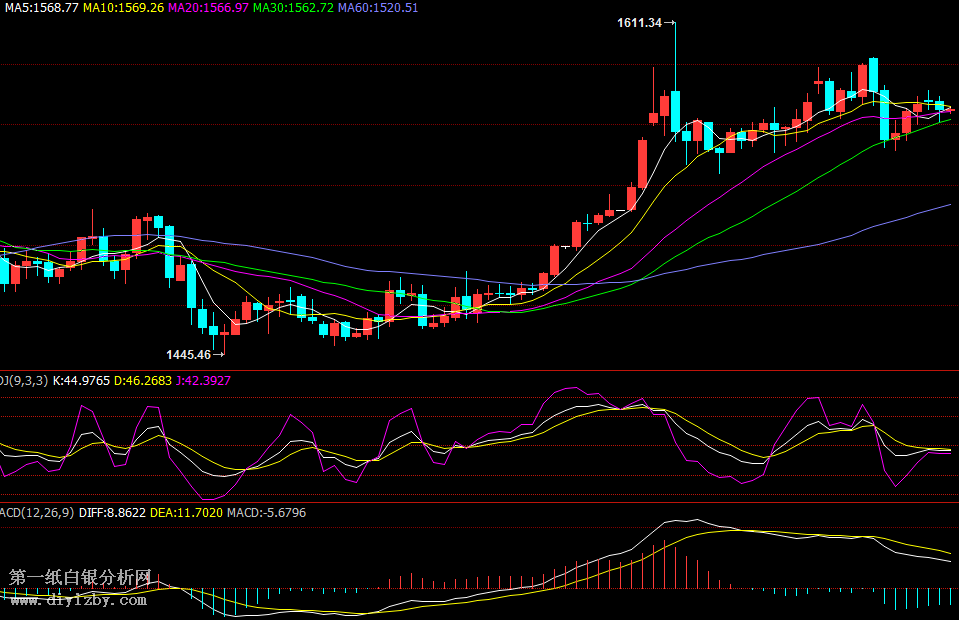Click the green MA30:1562.72 legend label
The height and width of the screenshot is (620, 959).
(293, 7)
